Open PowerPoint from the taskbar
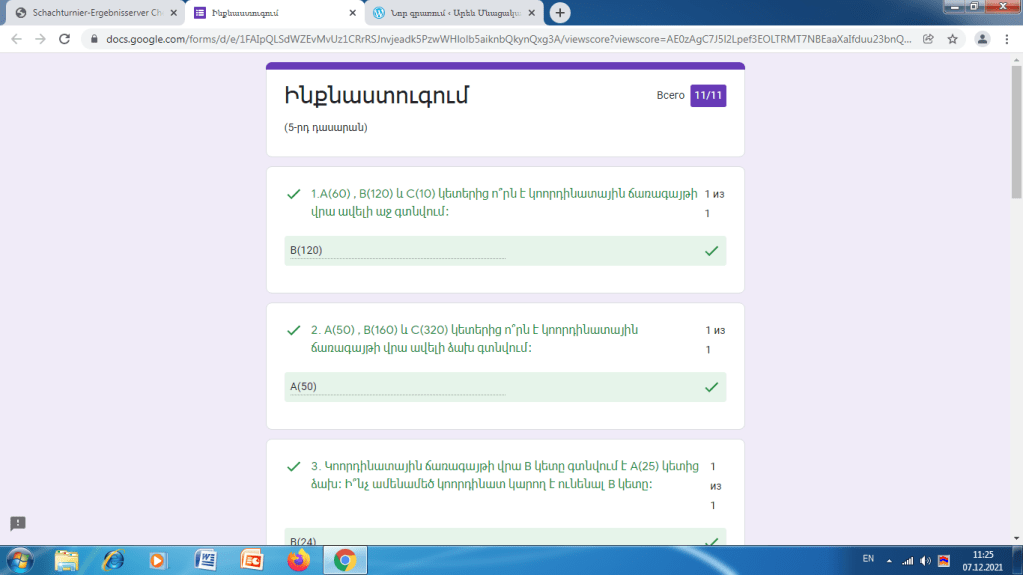The height and width of the screenshot is (575, 1023). tap(252, 561)
